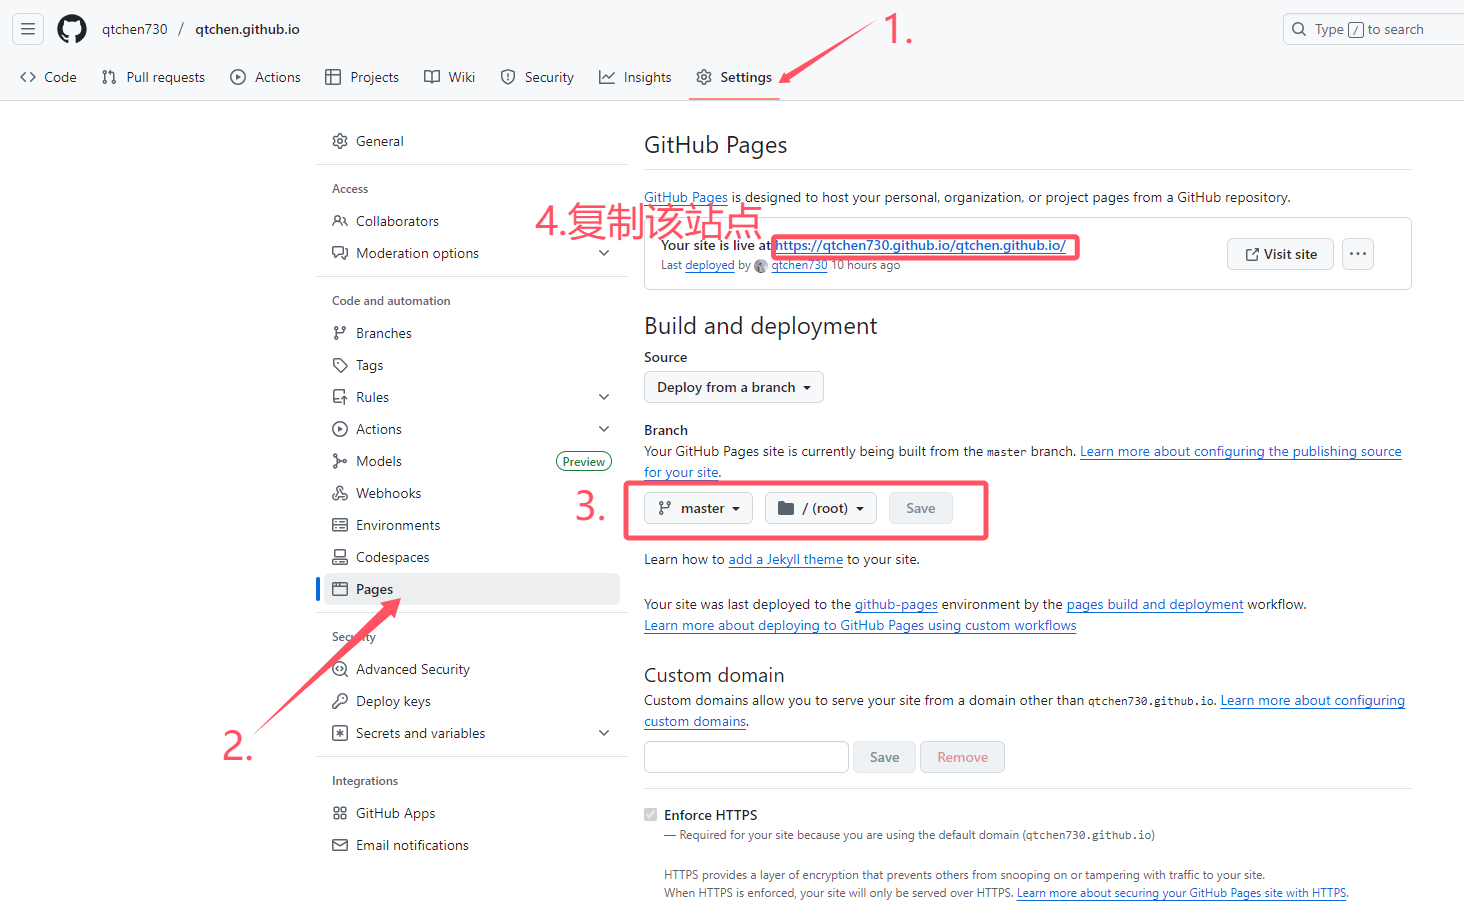This screenshot has width=1464, height=909.
Task: Click the Email notifications envelope icon
Action: pos(340,845)
